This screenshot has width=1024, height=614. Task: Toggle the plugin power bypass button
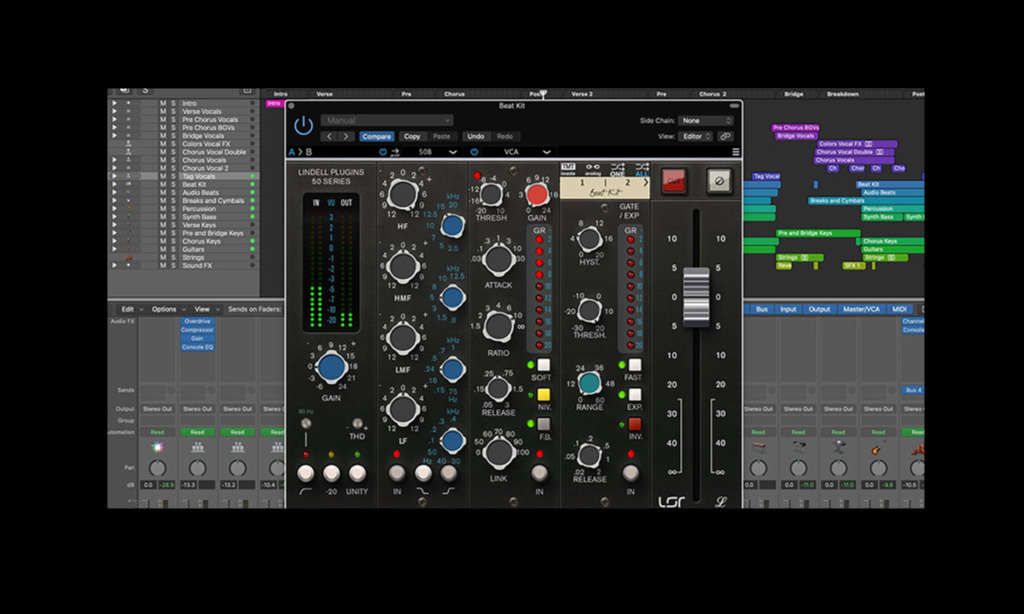(303, 125)
